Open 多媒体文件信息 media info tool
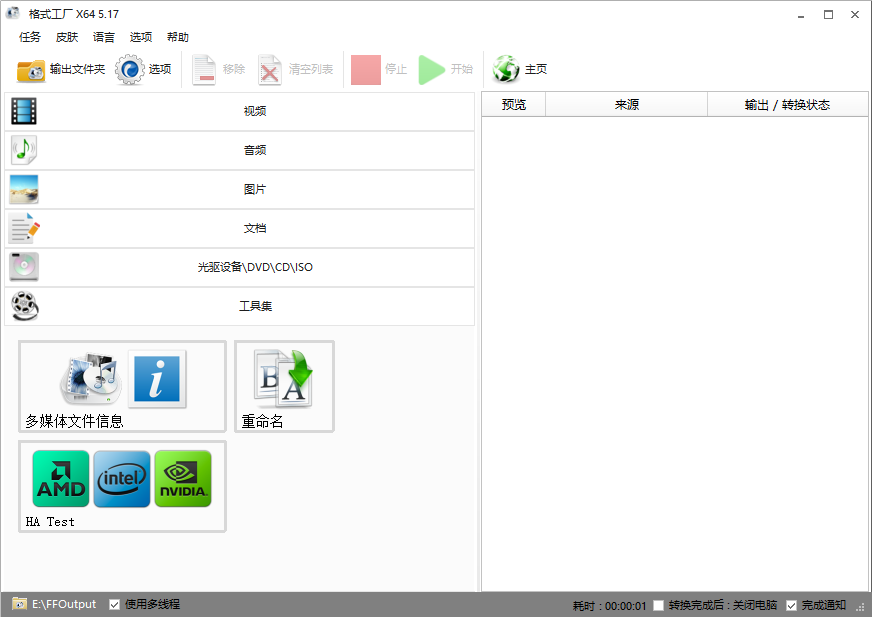Screen dimensions: 872x617 (x=122, y=386)
